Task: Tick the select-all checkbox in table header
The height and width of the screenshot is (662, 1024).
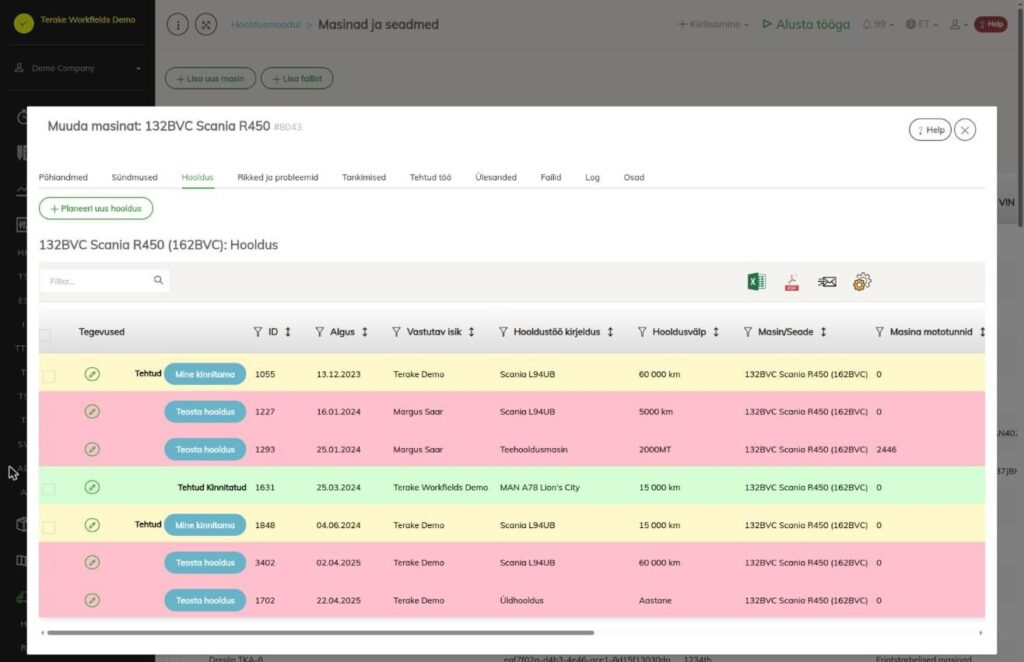Action: point(45,335)
